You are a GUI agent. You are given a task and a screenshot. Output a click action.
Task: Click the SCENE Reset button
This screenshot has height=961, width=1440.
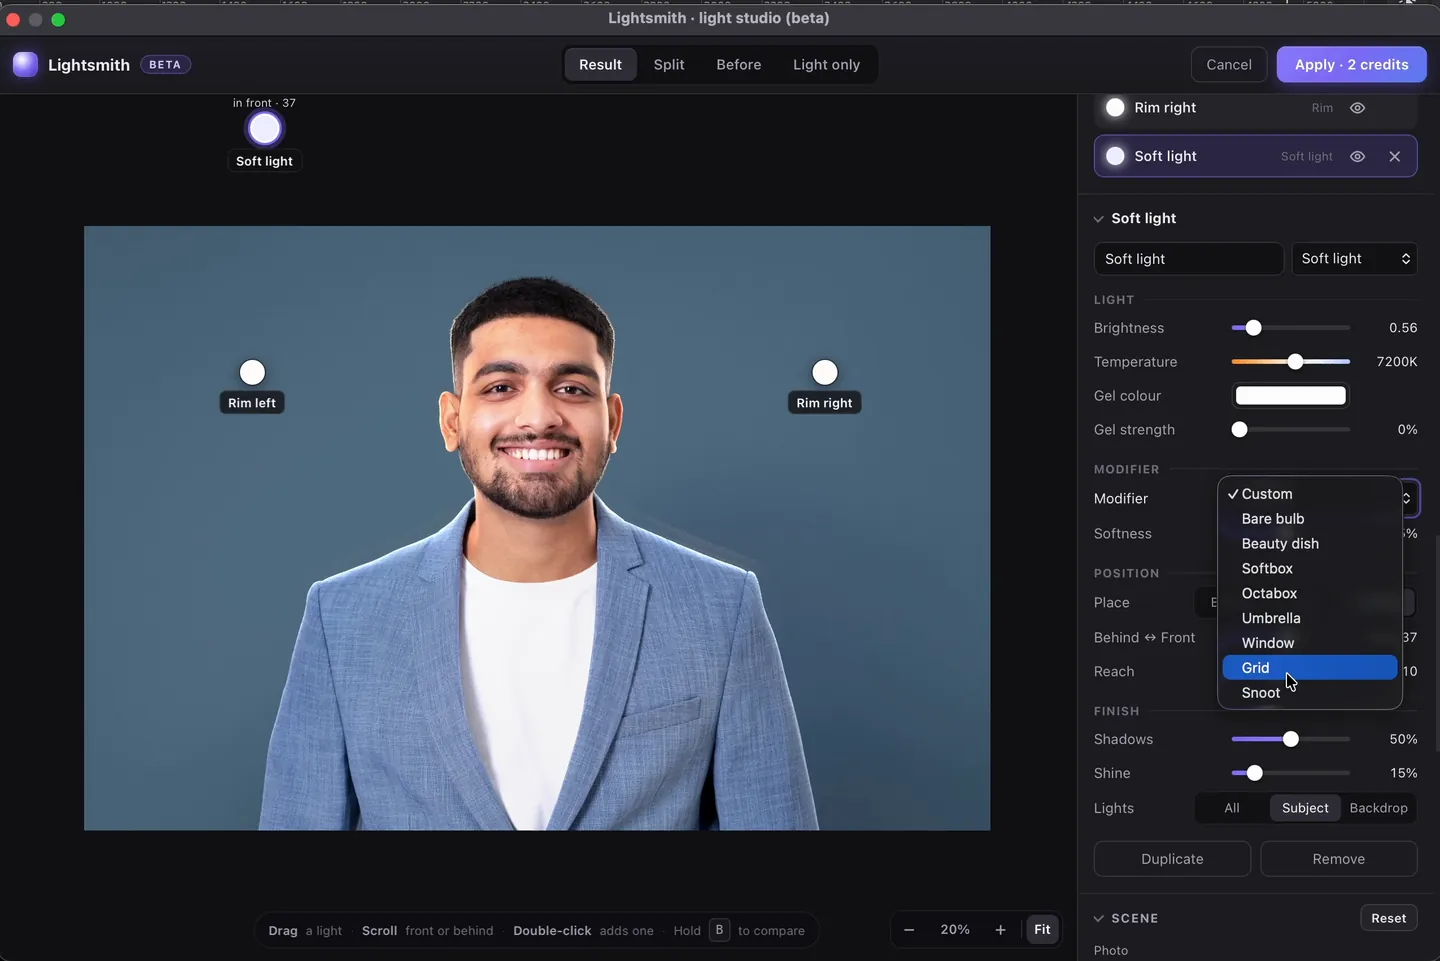click(x=1388, y=918)
